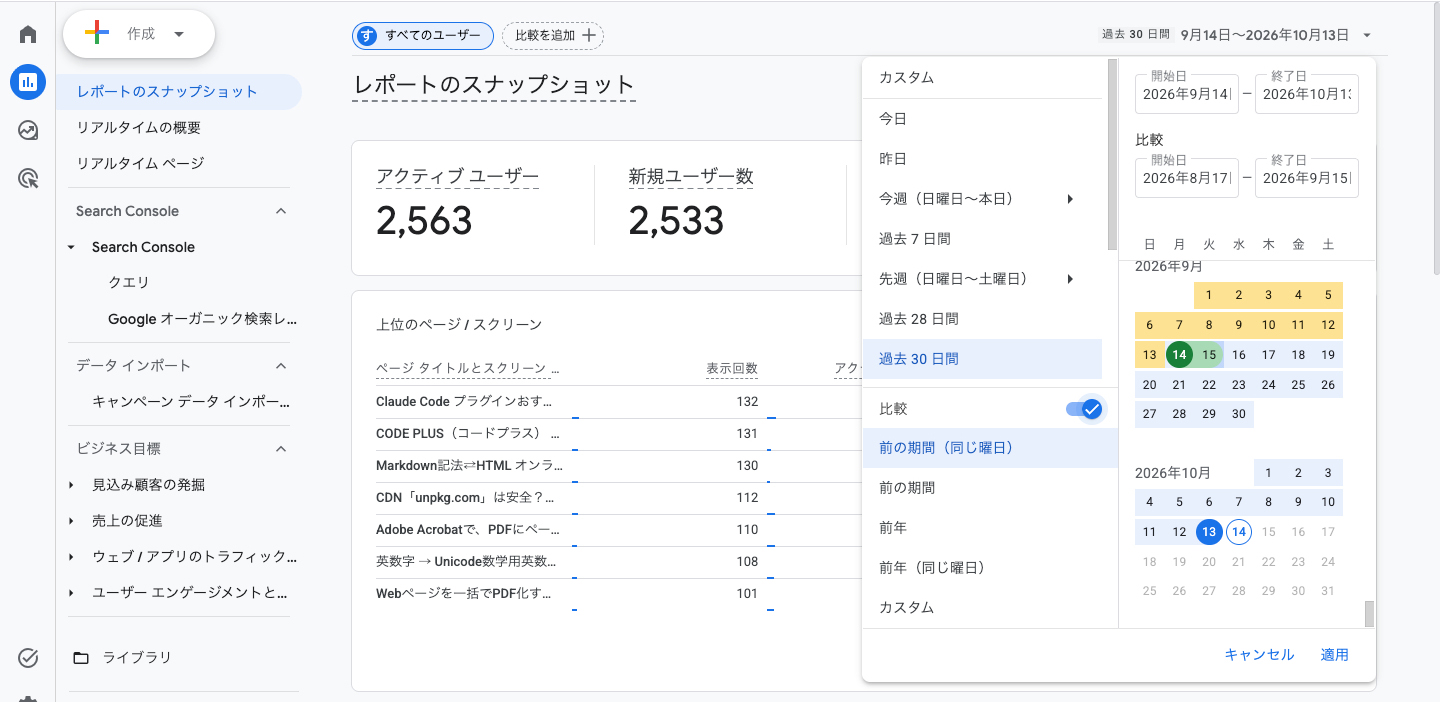Expand 見込み顧客の発掘 tree item

point(71,485)
